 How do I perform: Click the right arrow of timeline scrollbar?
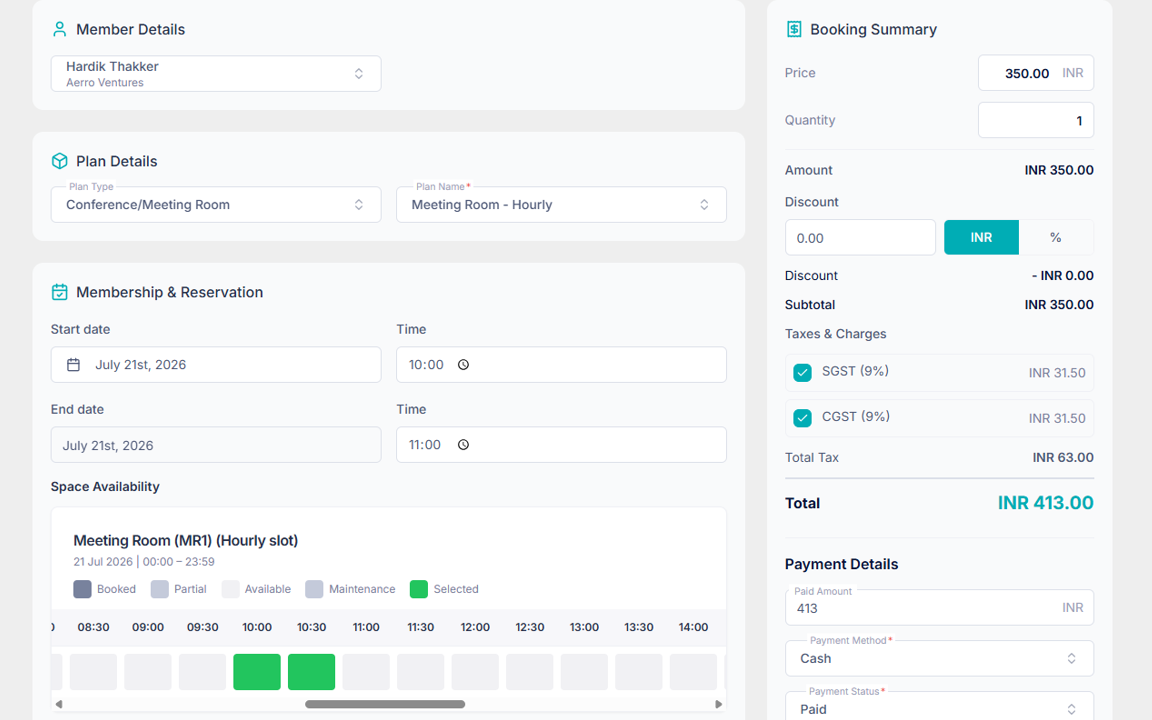719,704
